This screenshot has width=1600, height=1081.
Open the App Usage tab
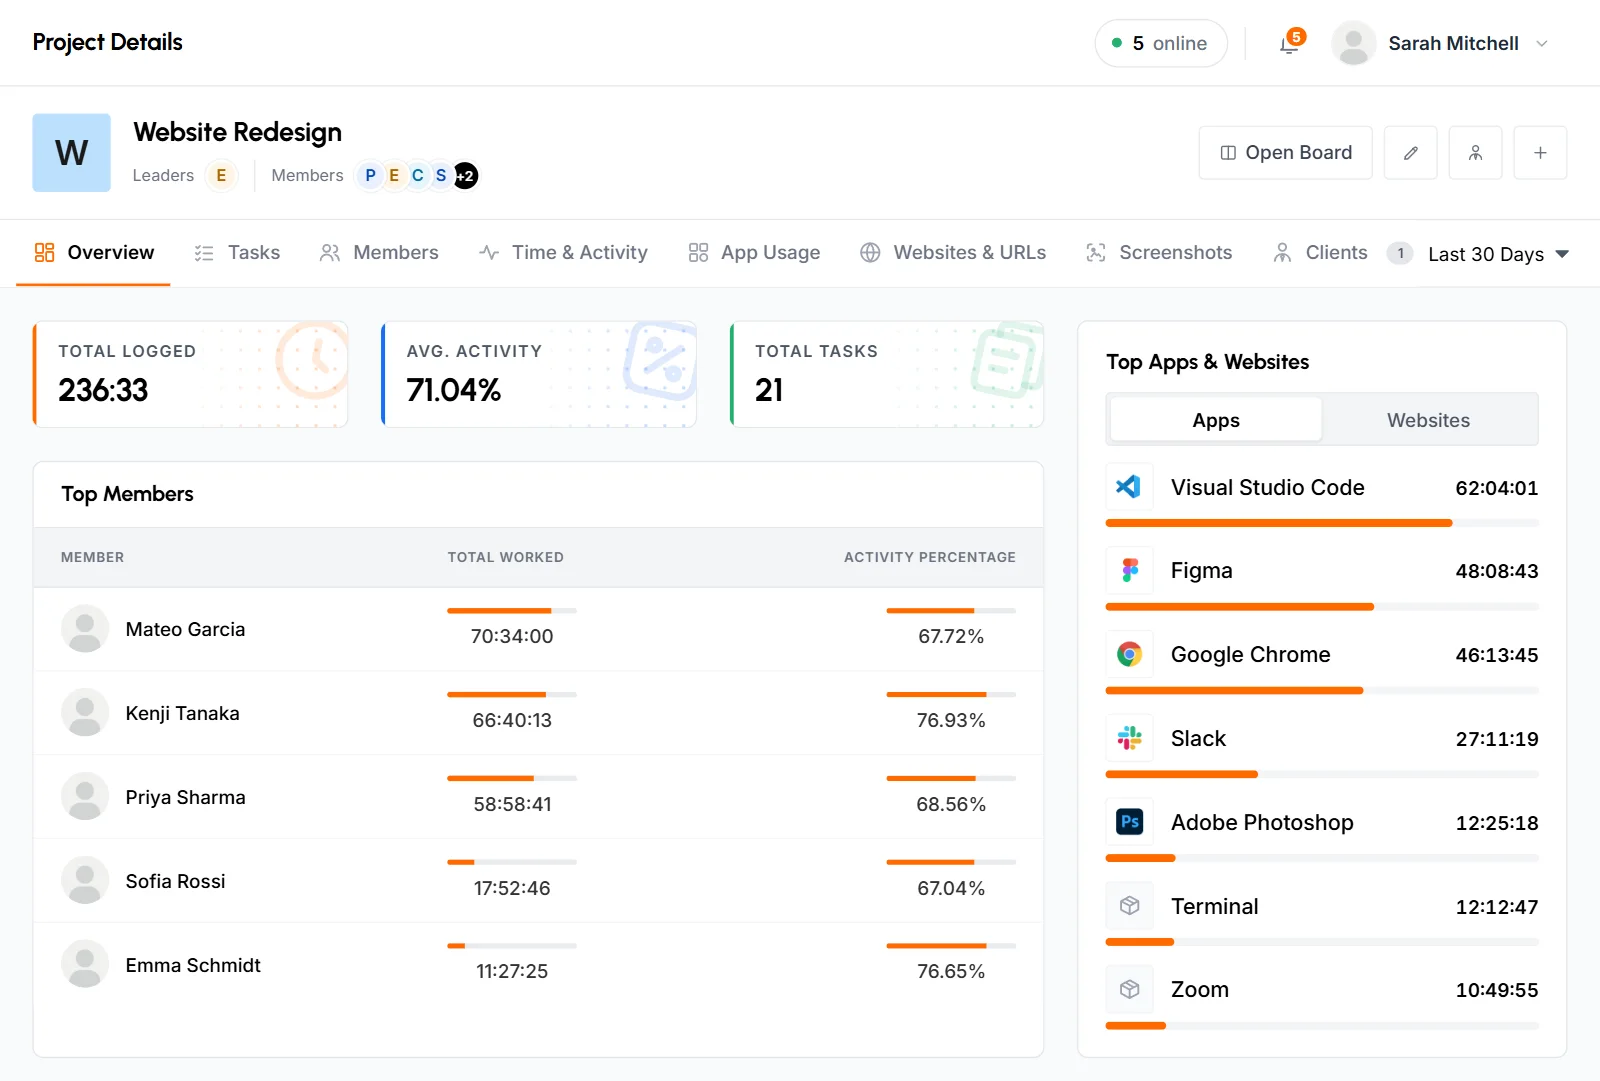(754, 253)
